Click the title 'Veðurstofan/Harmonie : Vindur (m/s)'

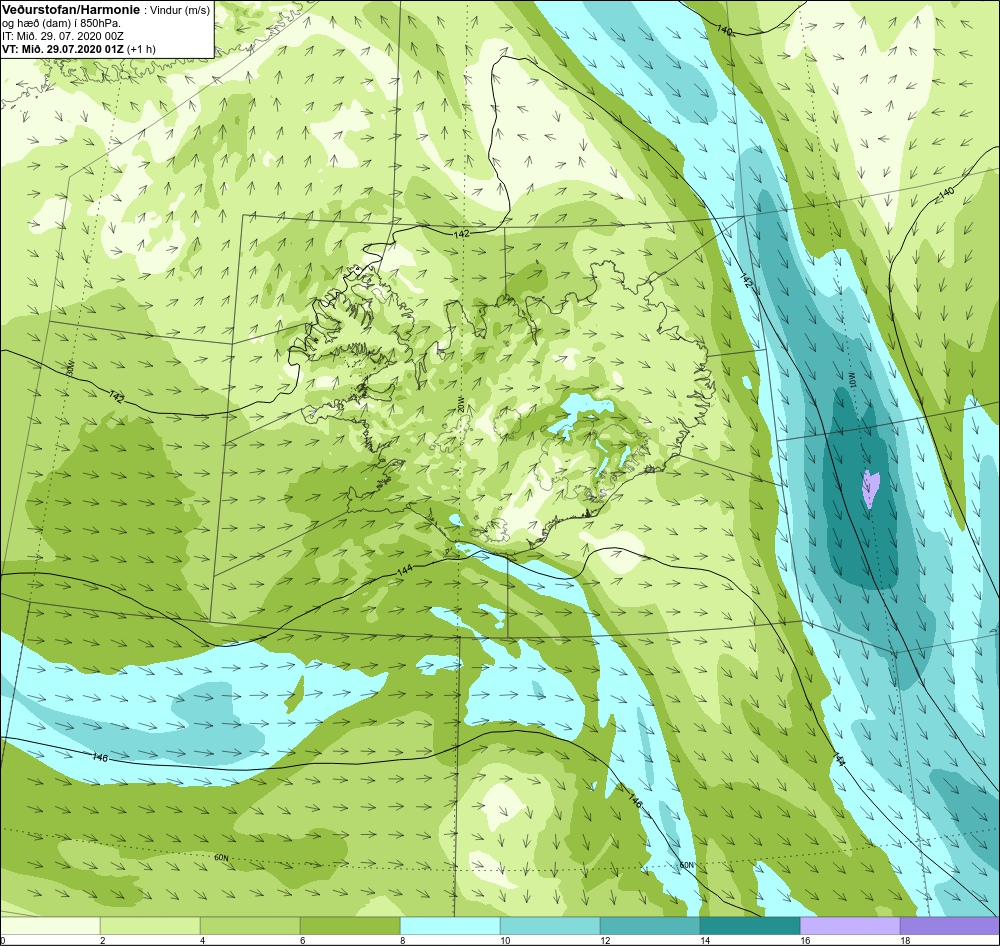(x=105, y=11)
